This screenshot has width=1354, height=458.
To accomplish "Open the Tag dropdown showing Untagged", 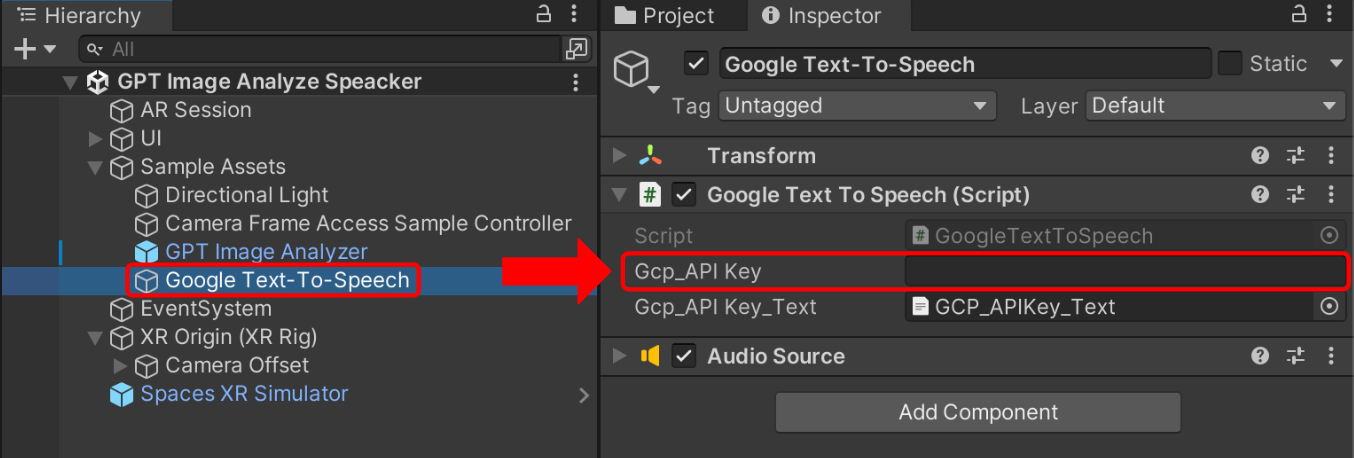I will pos(858,106).
